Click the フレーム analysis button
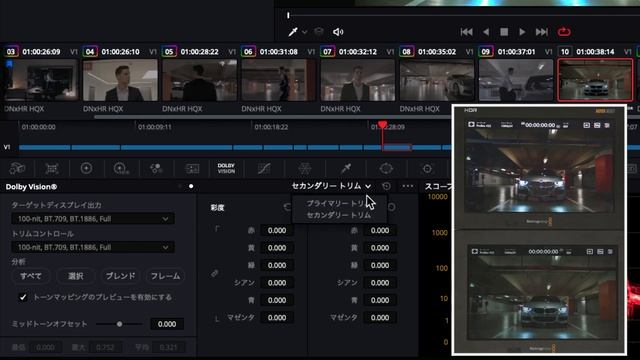 165,276
